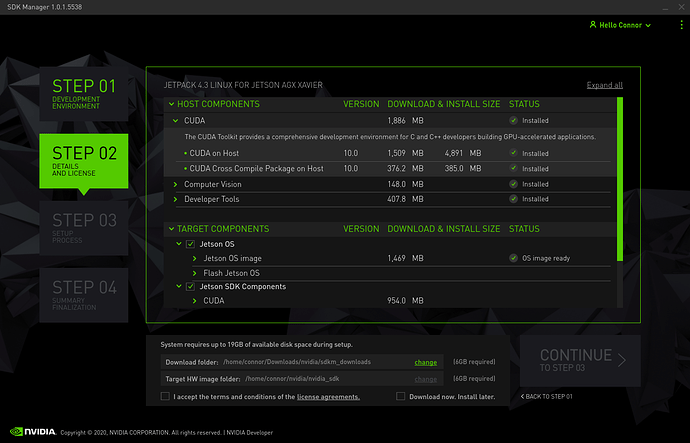Click the 1,469 MB Jetson OS image size
690x443 pixels.
click(x=405, y=258)
